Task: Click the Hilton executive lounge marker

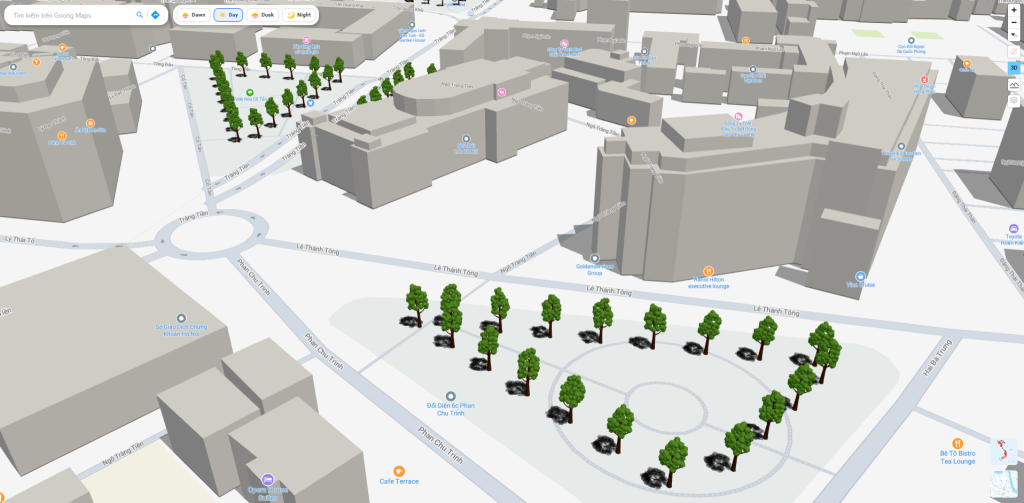Action: tap(708, 271)
